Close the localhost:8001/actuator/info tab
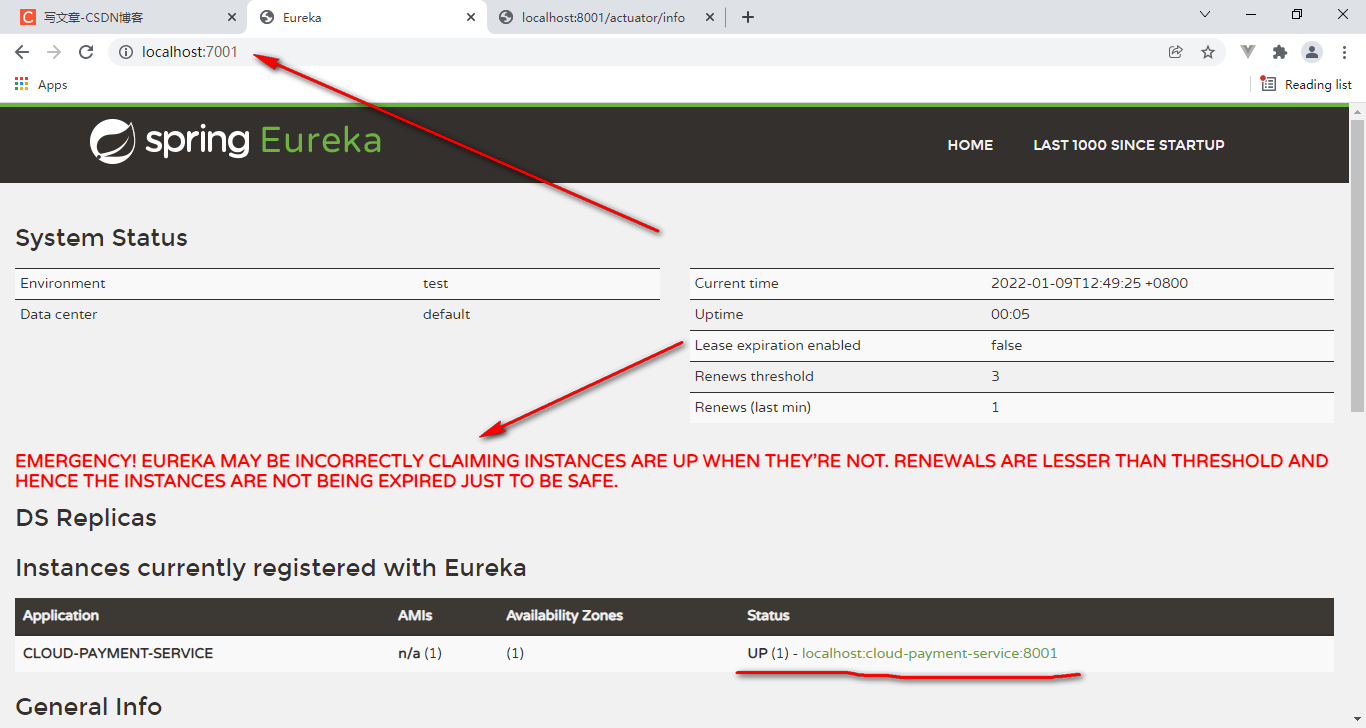The height and width of the screenshot is (728, 1366). click(x=710, y=17)
